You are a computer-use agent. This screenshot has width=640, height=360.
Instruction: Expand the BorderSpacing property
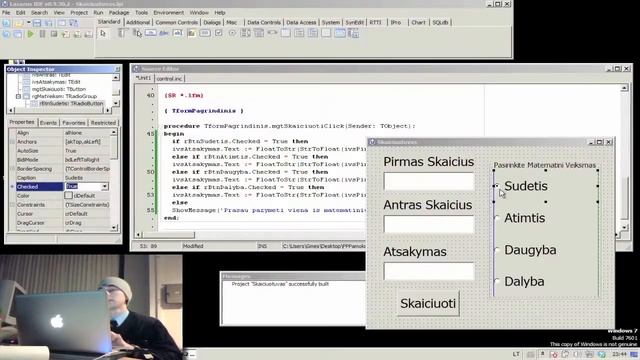12,169
